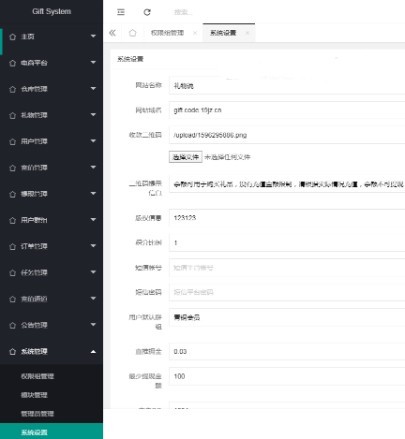Screen dimensions: 405x439
Task: Click the 网站名称 input field
Action: 287,86
